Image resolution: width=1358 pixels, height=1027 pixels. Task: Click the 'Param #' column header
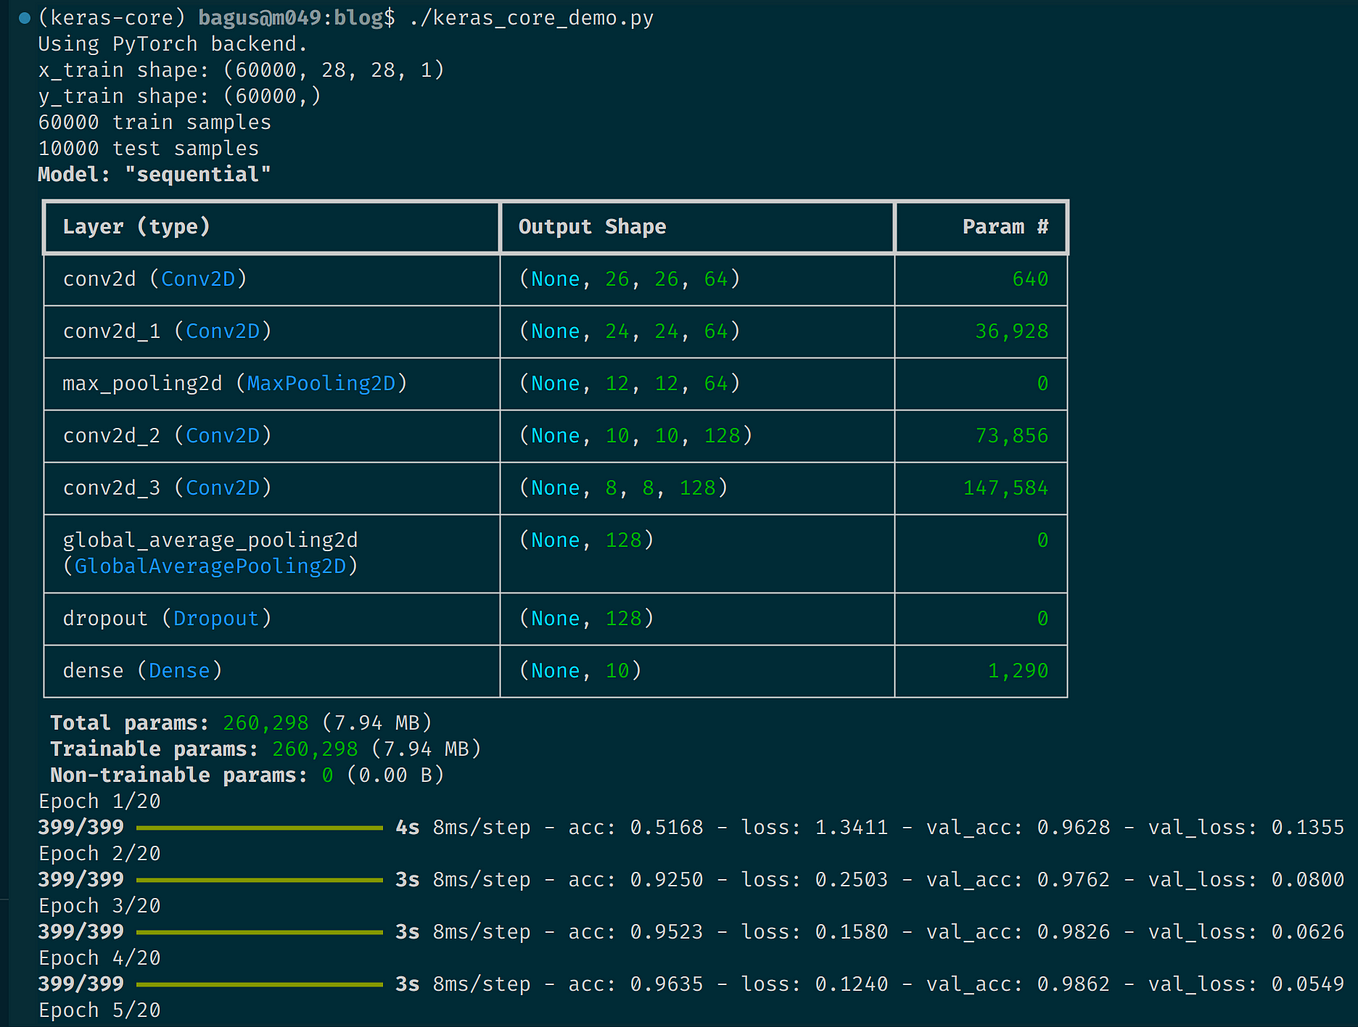coord(1005,227)
